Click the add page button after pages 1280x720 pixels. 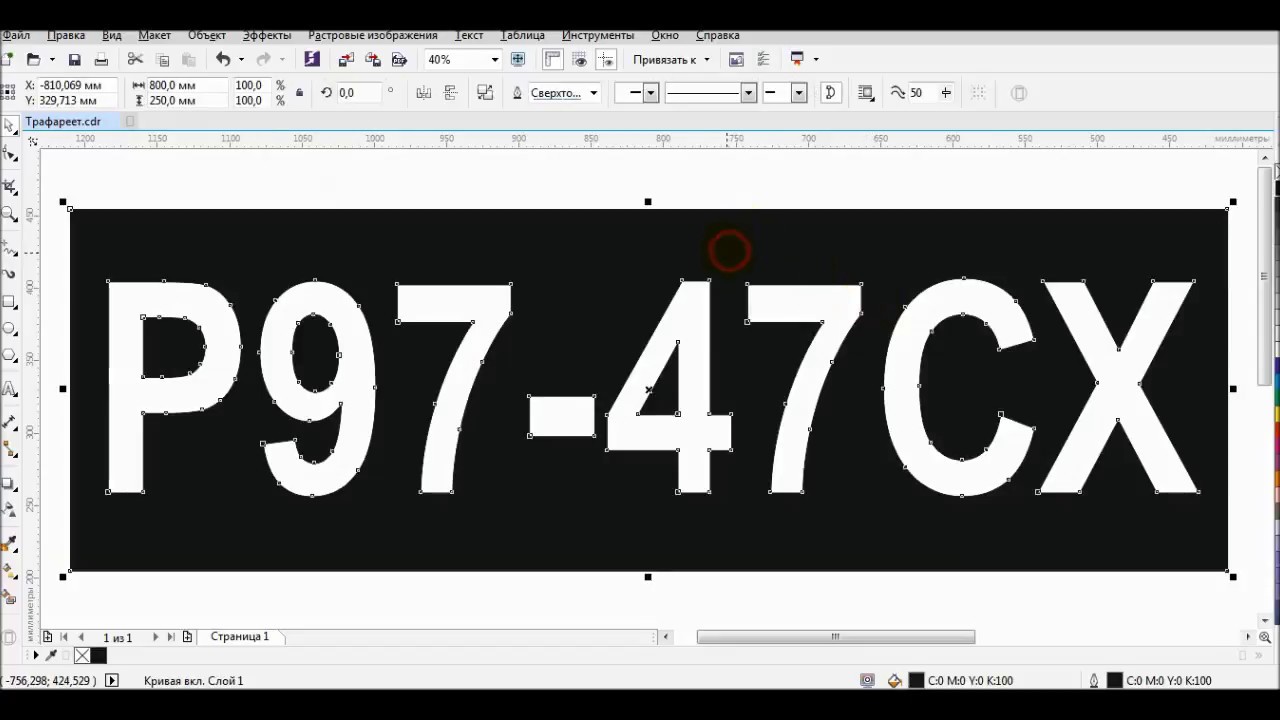tap(187, 637)
